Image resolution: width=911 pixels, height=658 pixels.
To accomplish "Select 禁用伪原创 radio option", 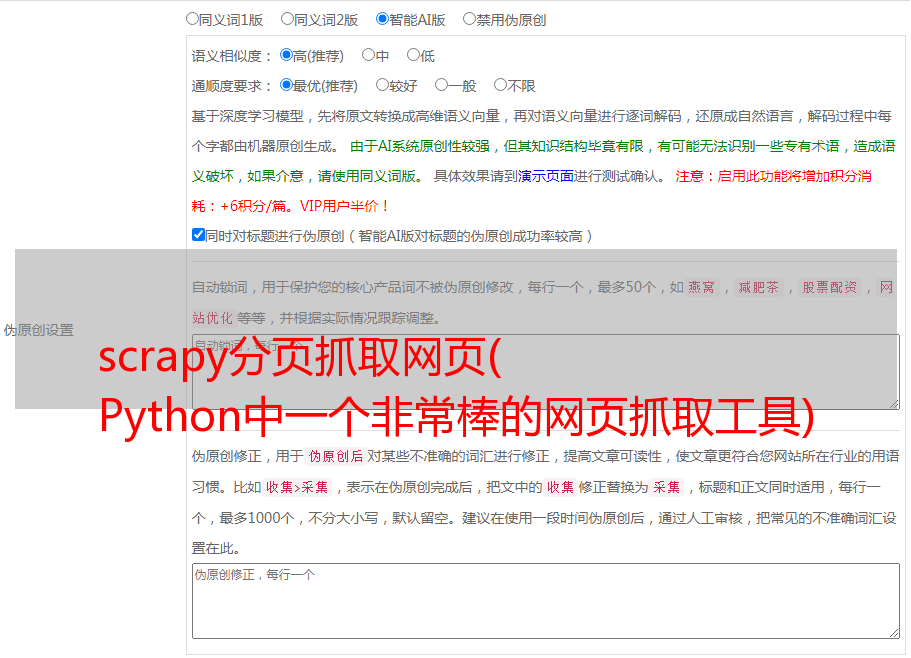I will [x=469, y=19].
